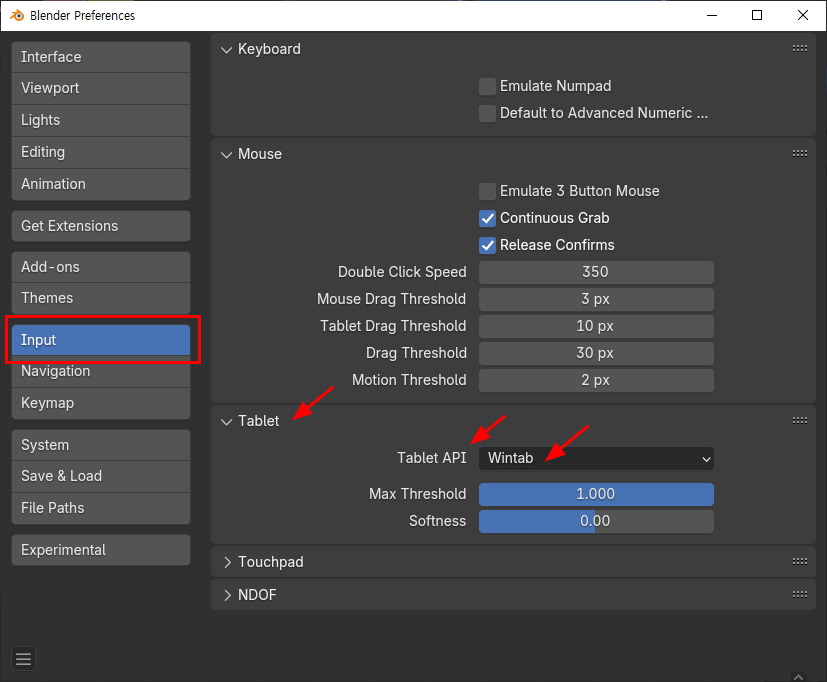Grab the Mouse panel drag handle
Screen dimensions: 827x682
click(x=800, y=153)
